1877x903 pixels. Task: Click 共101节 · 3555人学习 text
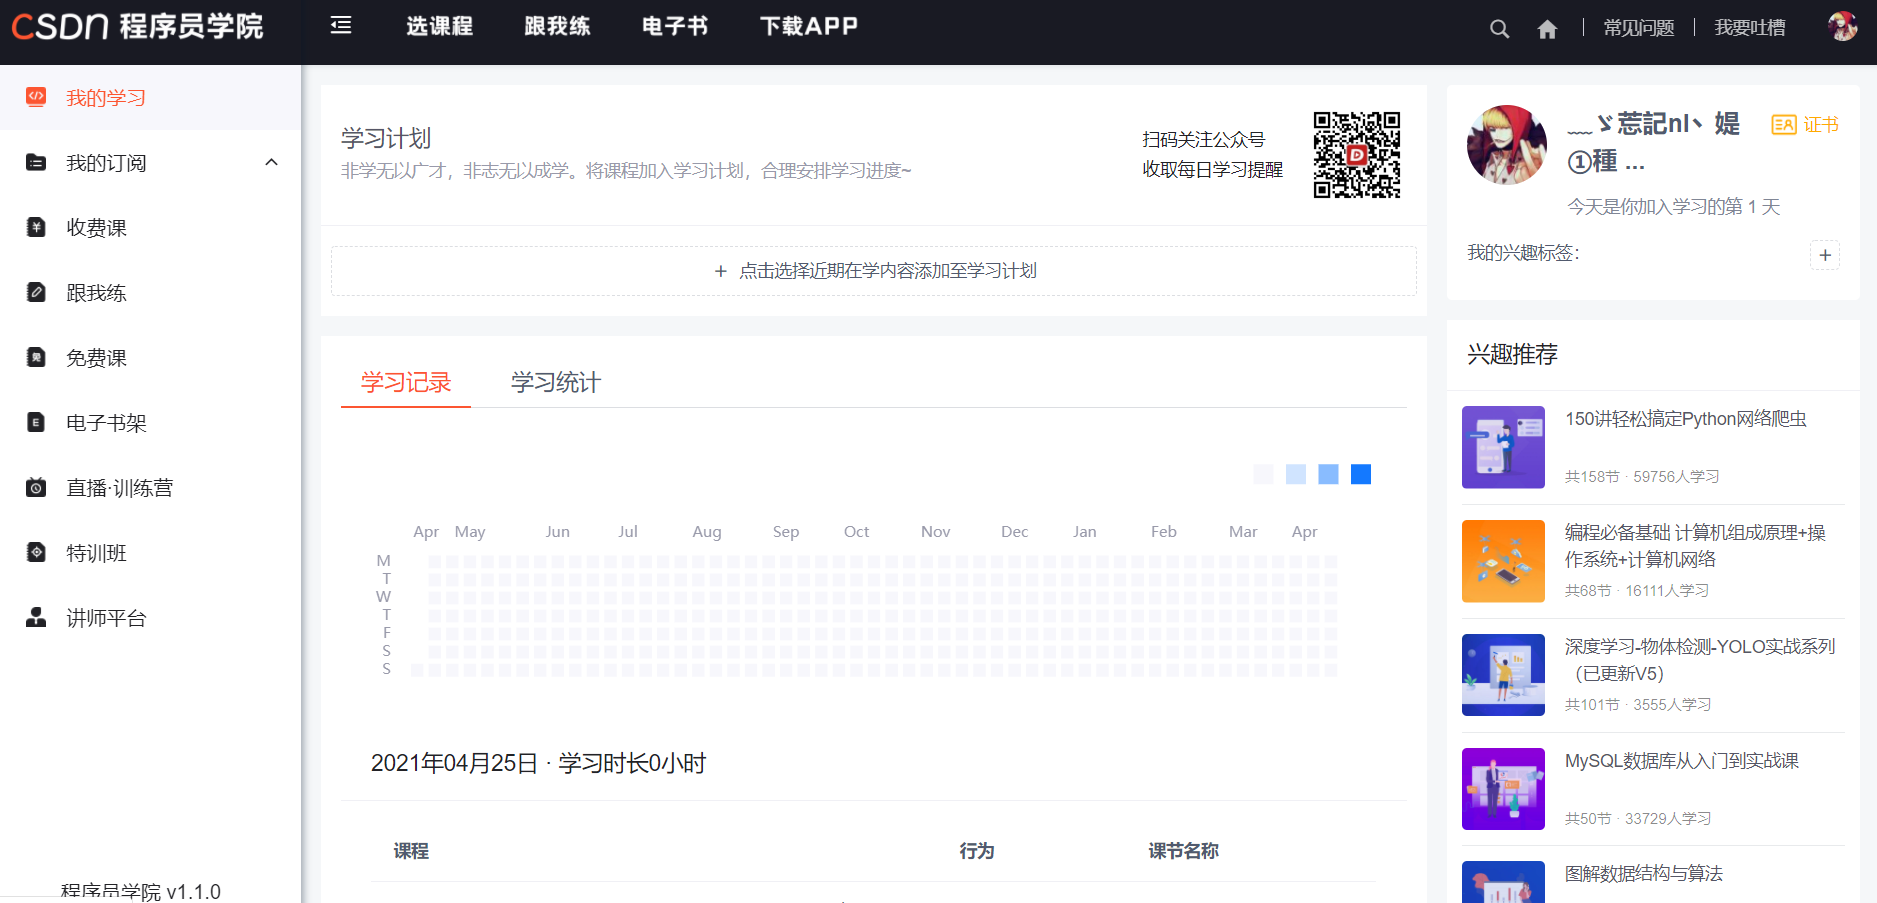tap(1638, 705)
